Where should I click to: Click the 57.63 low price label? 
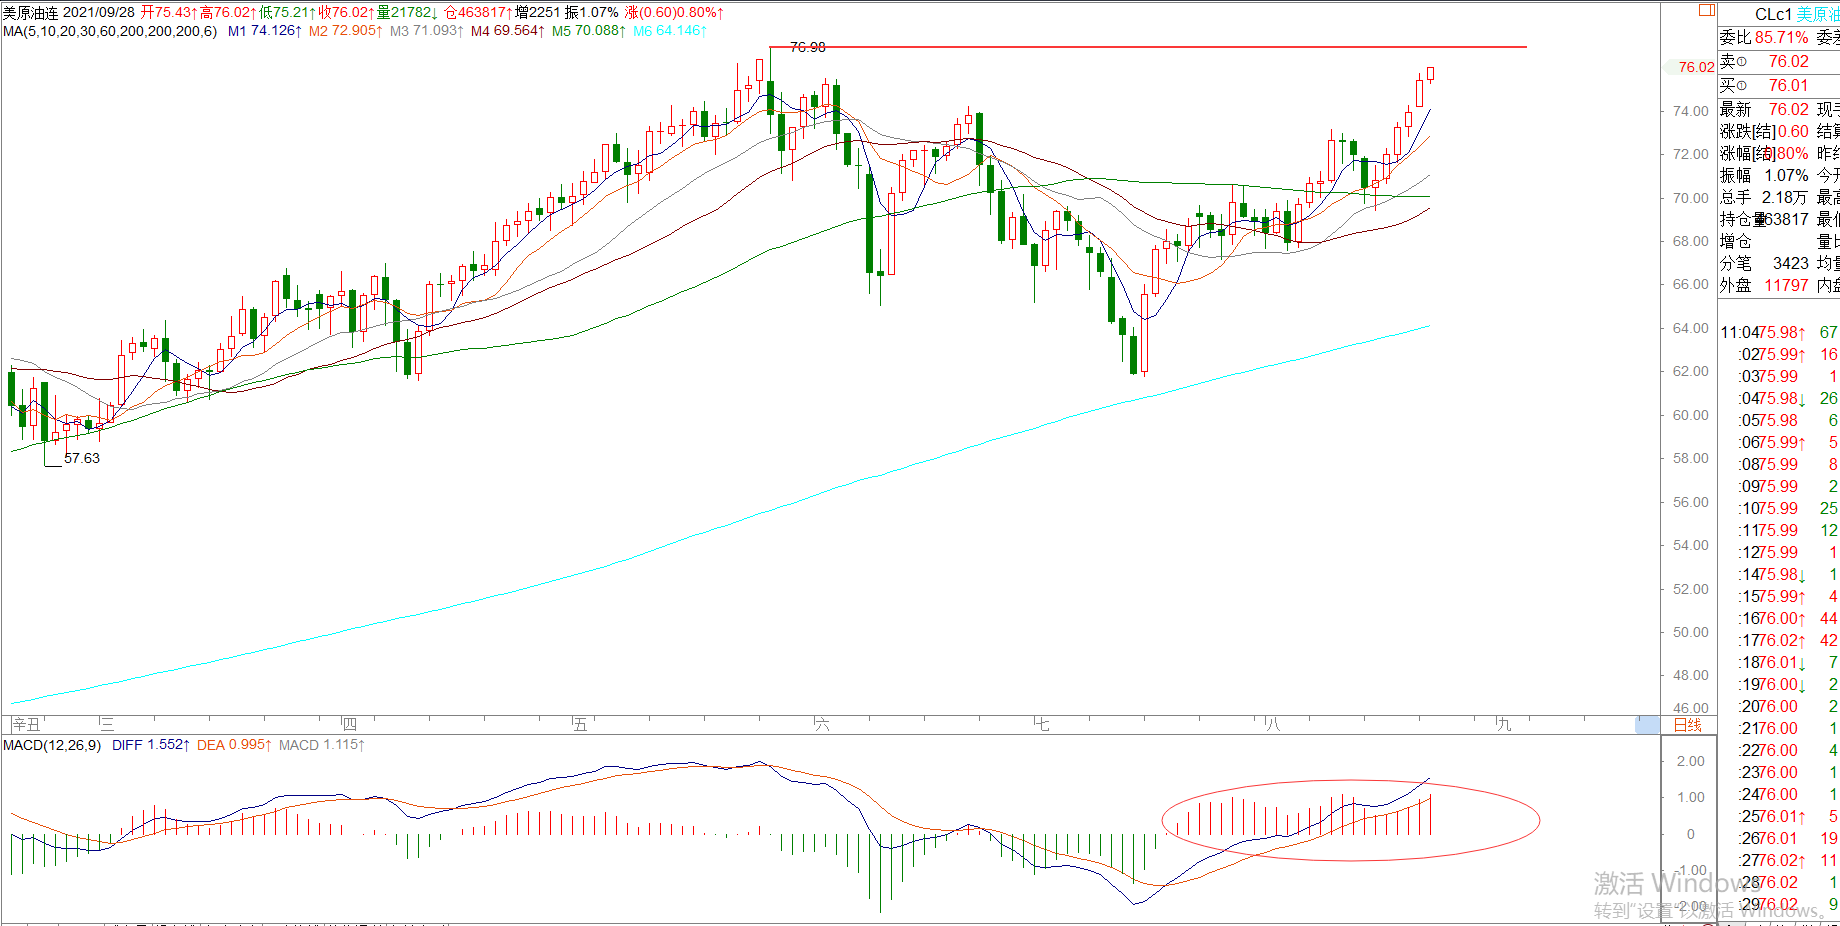(x=82, y=458)
